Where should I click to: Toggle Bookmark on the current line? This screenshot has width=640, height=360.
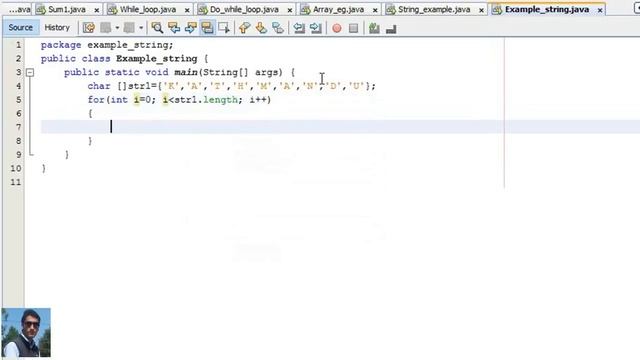click(278, 28)
